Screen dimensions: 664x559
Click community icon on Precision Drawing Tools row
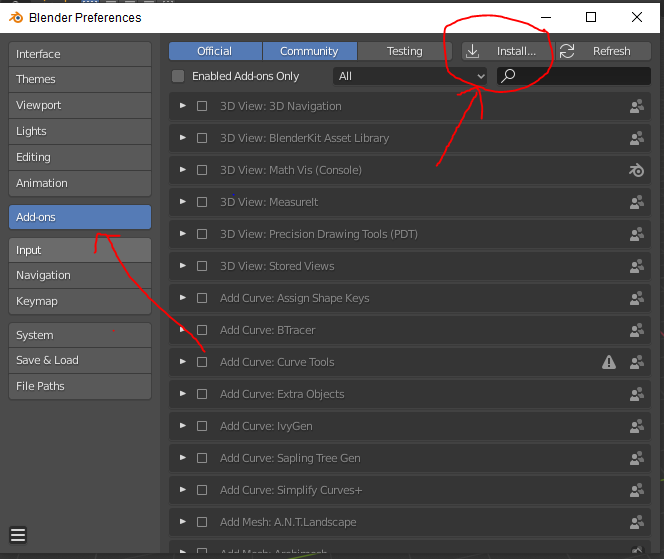click(636, 234)
